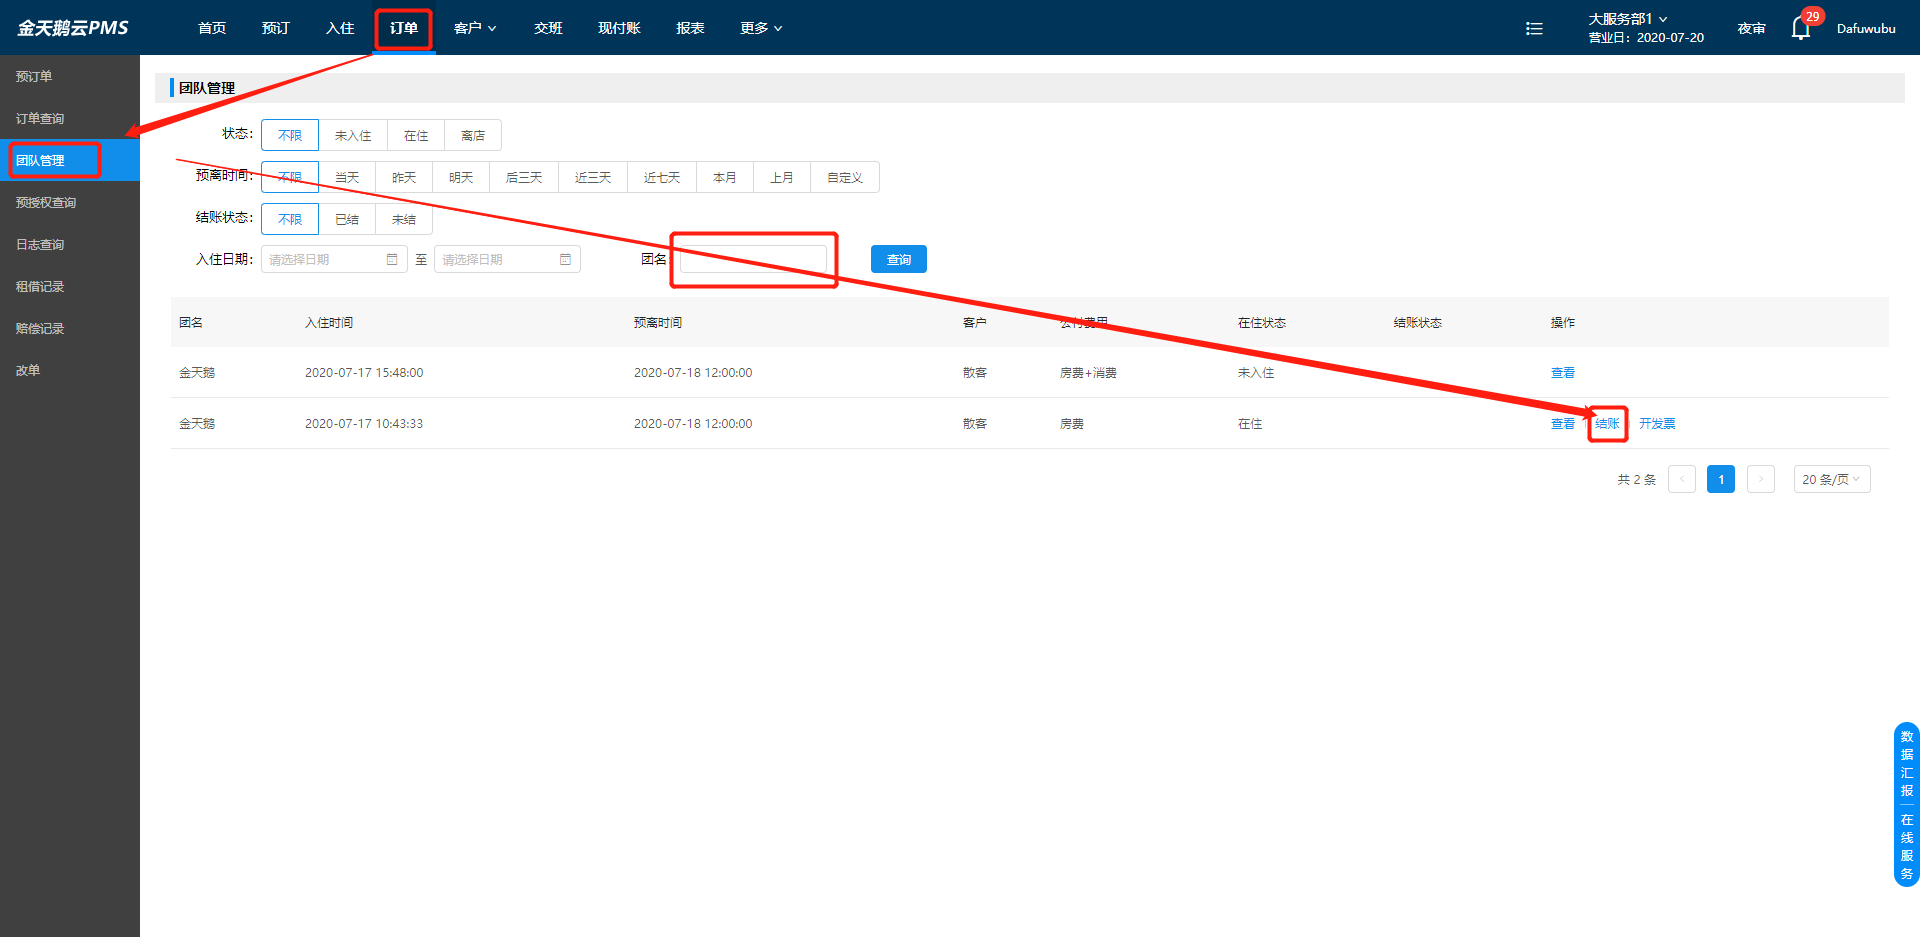The image size is (1920, 937).
Task: Click 开发票 for the 在住 group row
Action: (1657, 424)
